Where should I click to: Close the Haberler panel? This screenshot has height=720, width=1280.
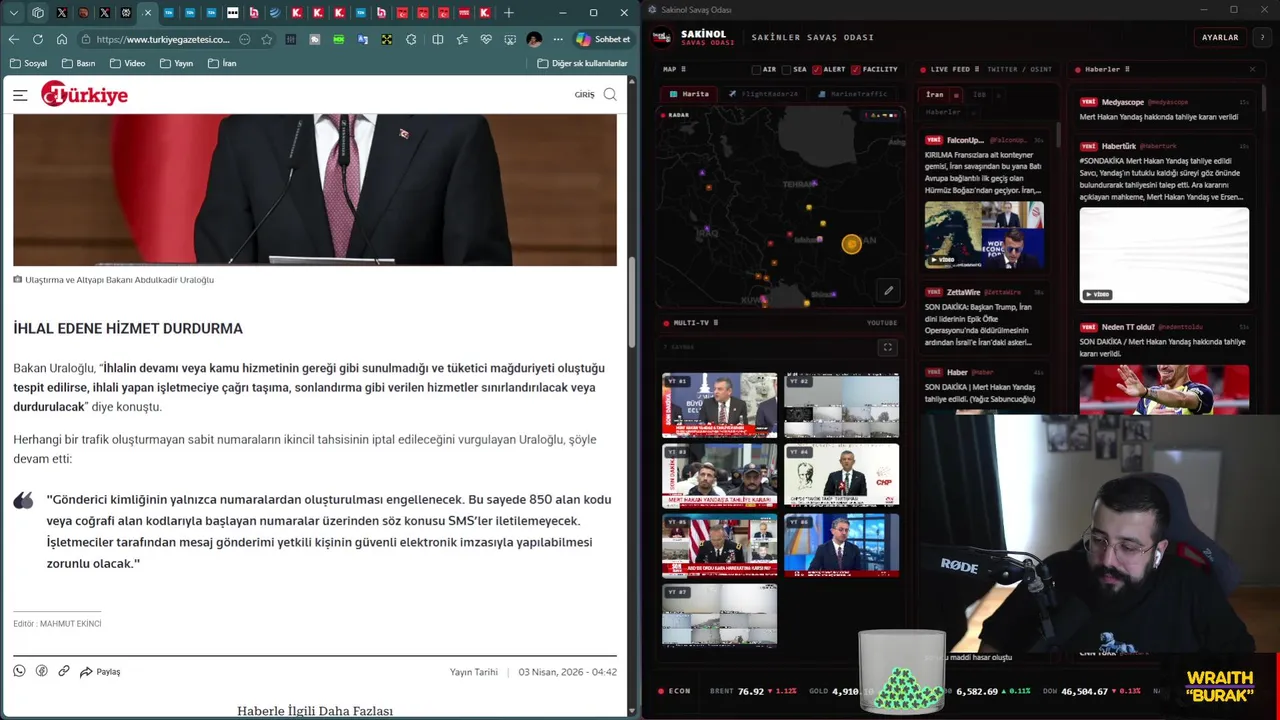(1252, 69)
